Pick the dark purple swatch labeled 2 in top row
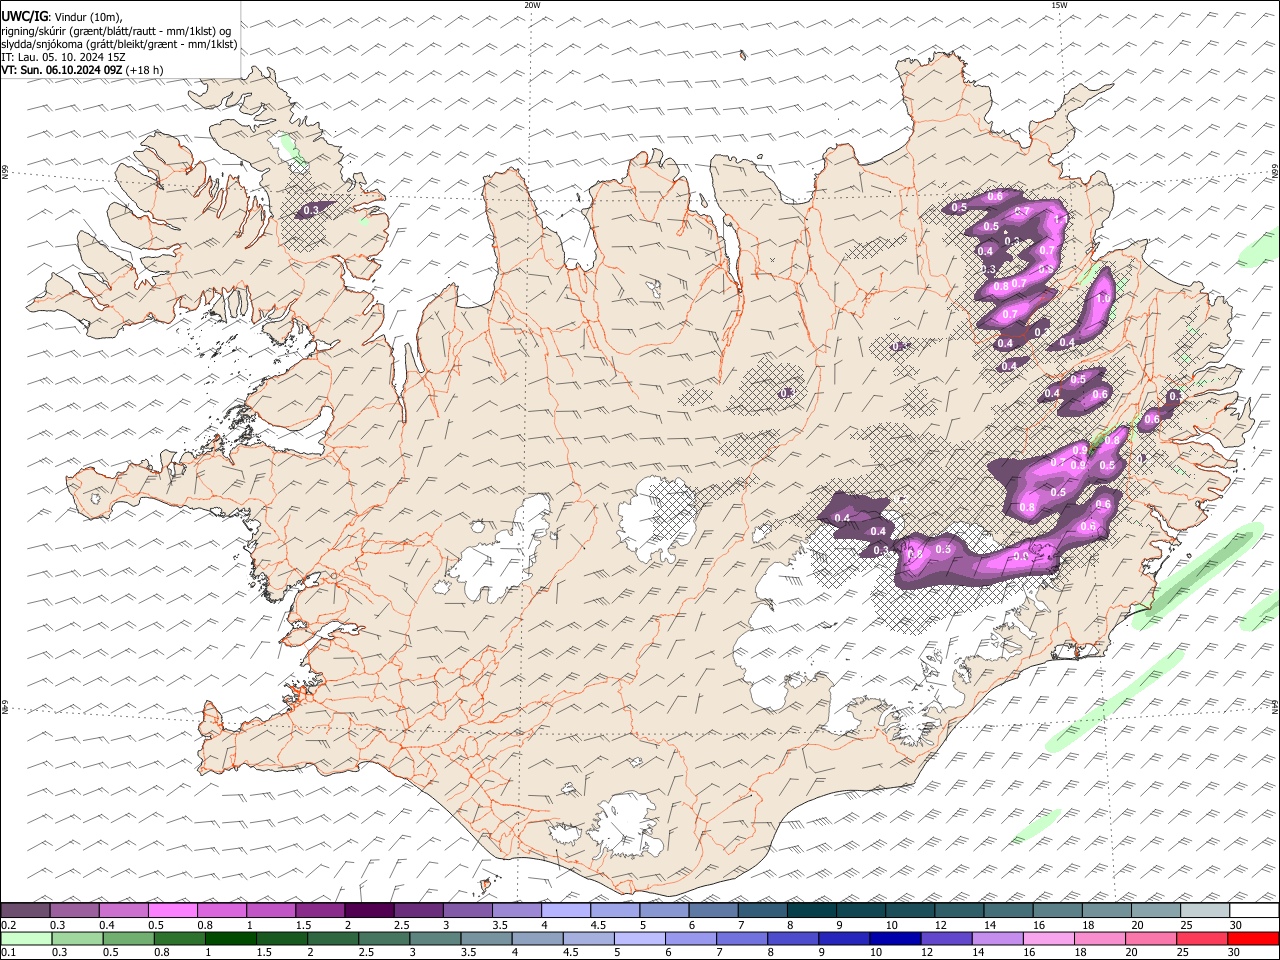Image resolution: width=1280 pixels, height=960 pixels. 369,910
